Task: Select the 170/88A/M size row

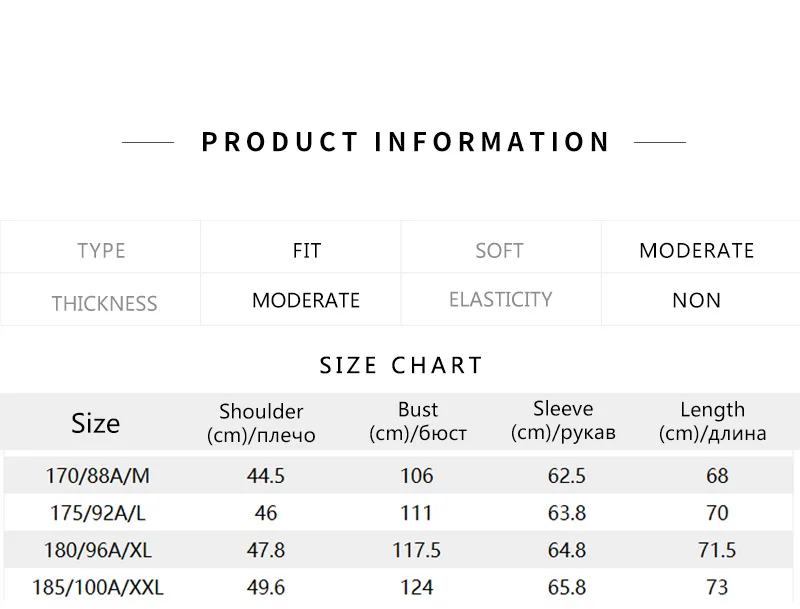Action: (398, 475)
